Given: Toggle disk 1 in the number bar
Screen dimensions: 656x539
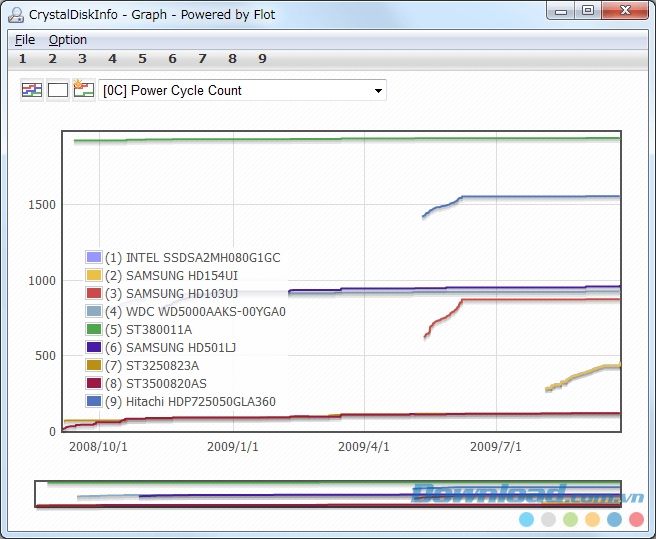Looking at the screenshot, I should [x=23, y=59].
